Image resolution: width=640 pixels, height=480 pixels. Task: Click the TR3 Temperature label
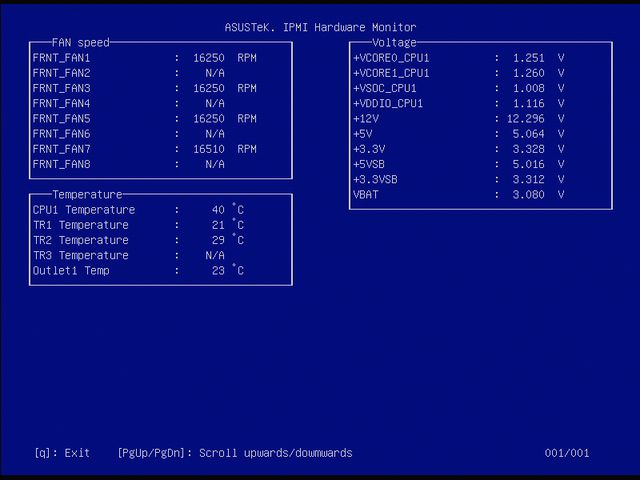point(81,256)
